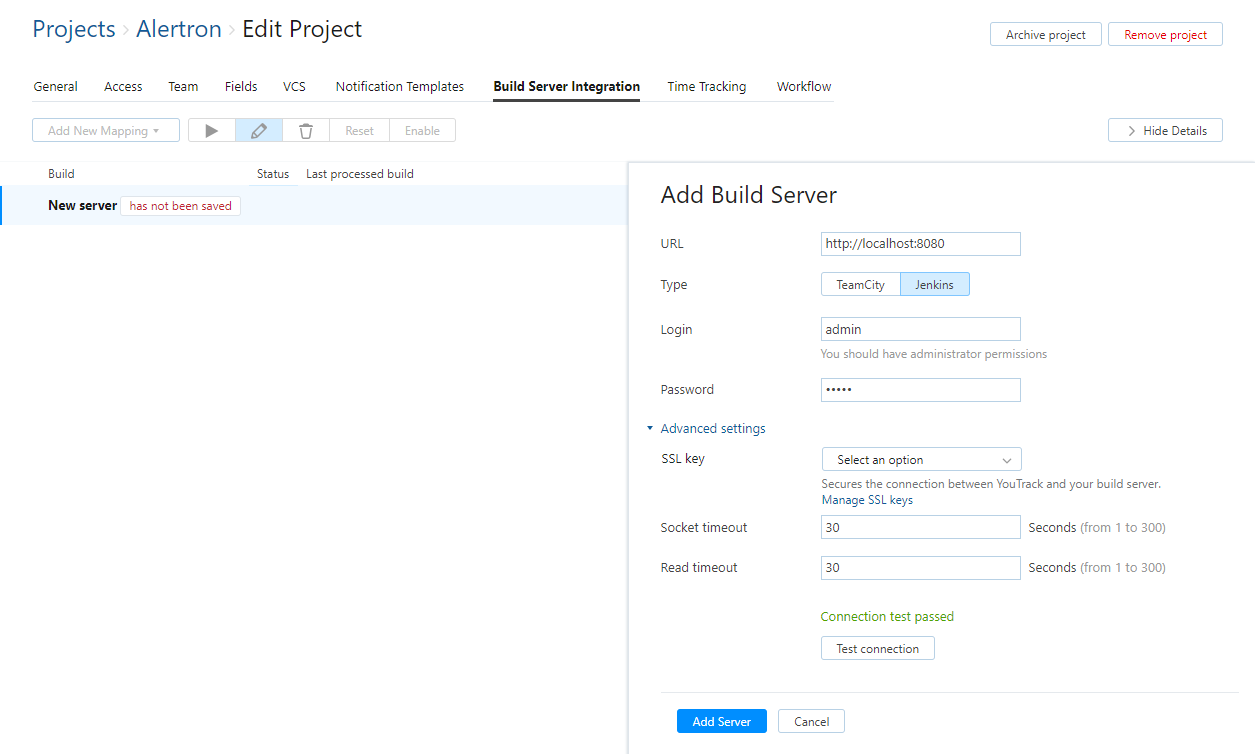Click the Run (play) toolbar icon
This screenshot has height=754, width=1255.
211,131
